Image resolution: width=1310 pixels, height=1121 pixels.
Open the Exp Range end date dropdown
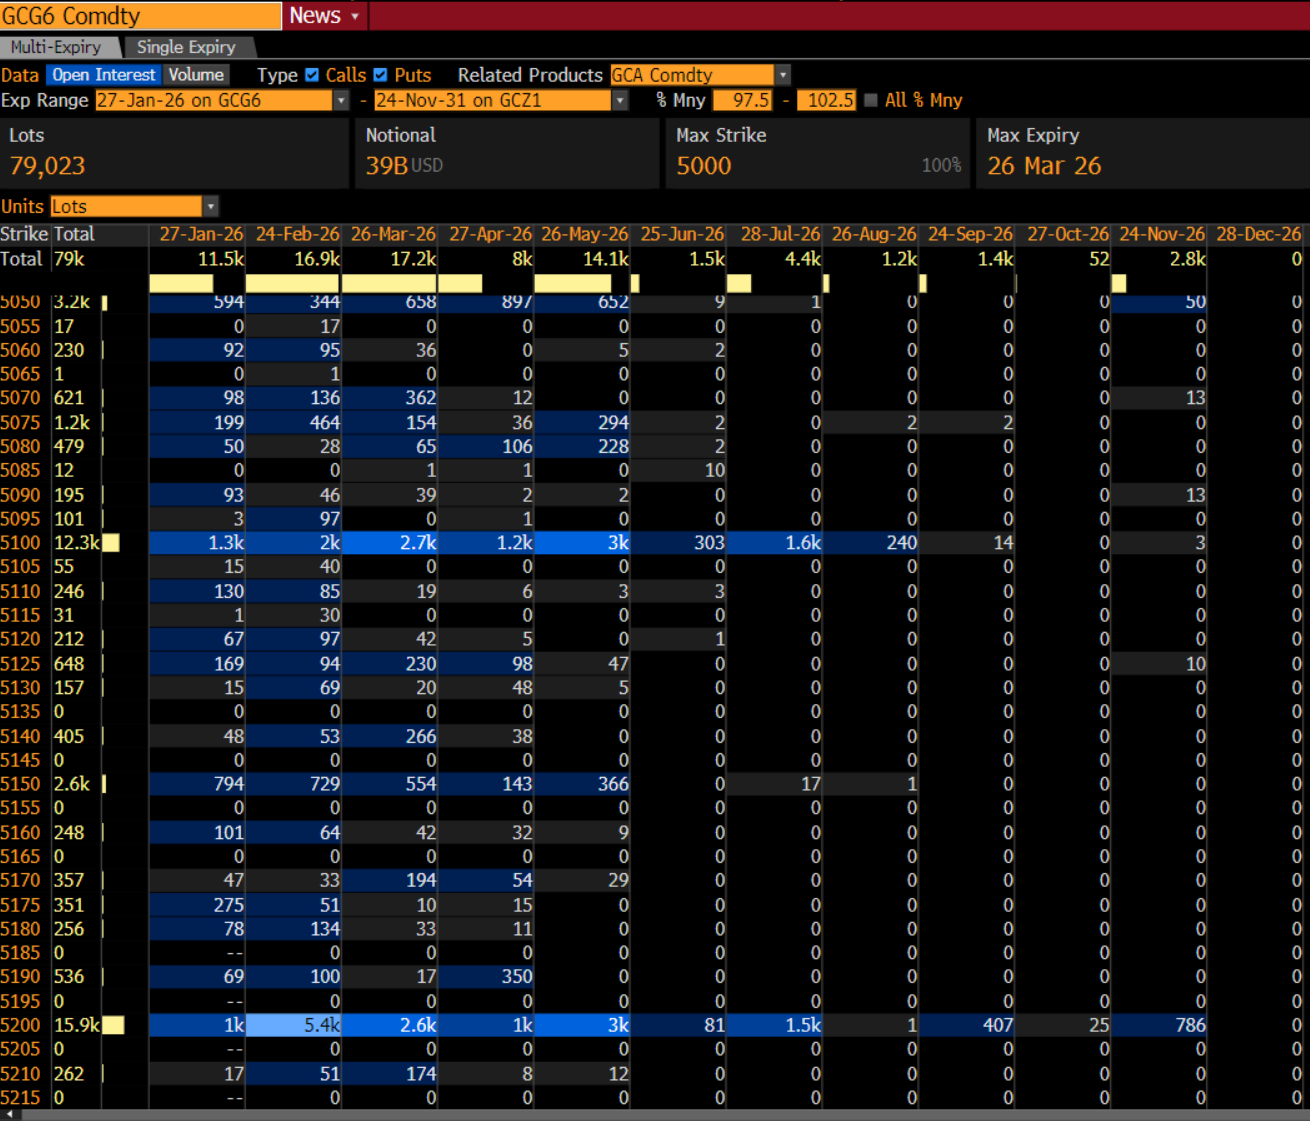[x=620, y=100]
